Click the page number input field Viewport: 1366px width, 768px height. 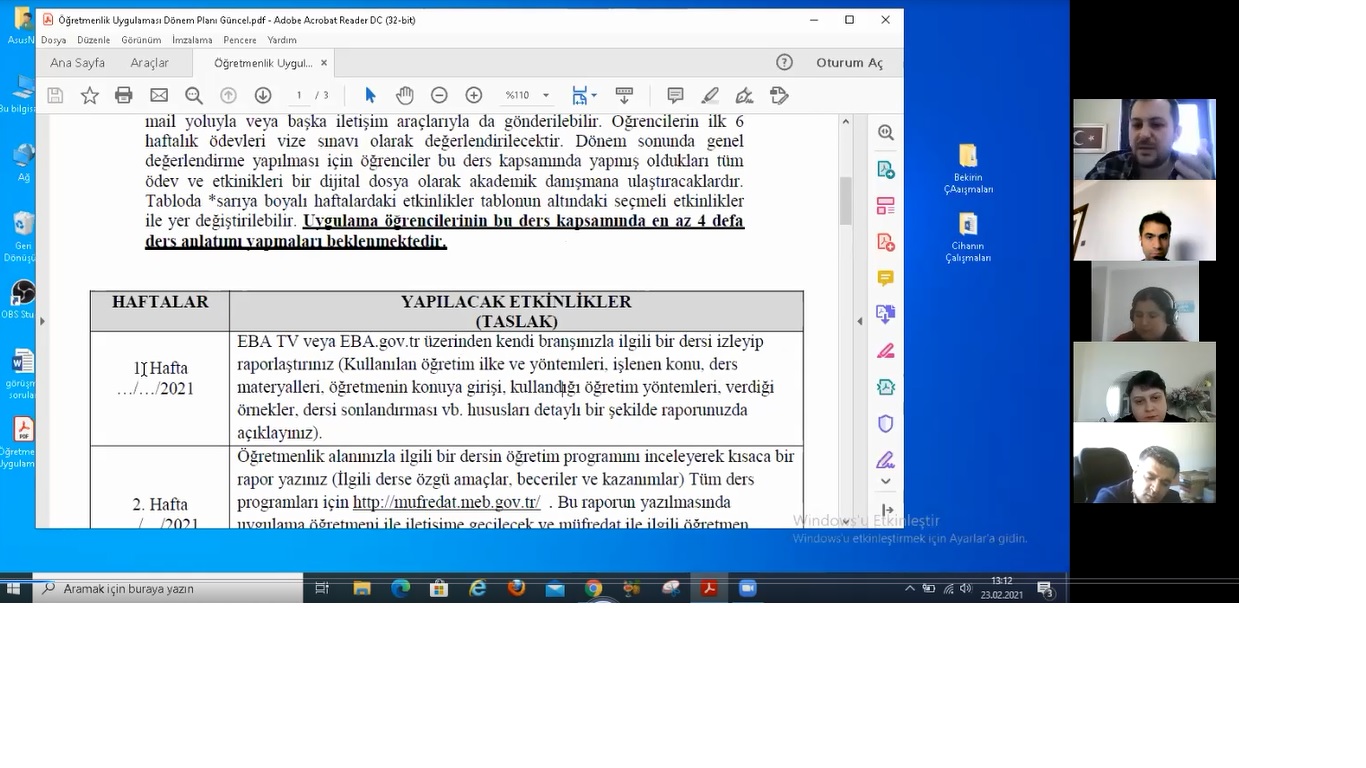coord(299,95)
